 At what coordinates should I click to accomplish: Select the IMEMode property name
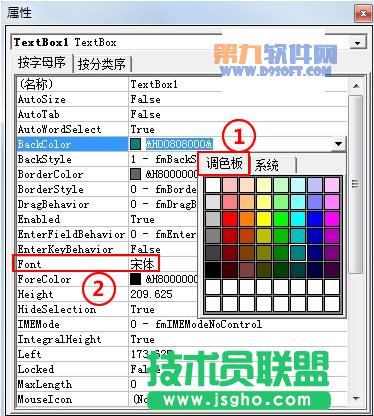click(x=39, y=324)
